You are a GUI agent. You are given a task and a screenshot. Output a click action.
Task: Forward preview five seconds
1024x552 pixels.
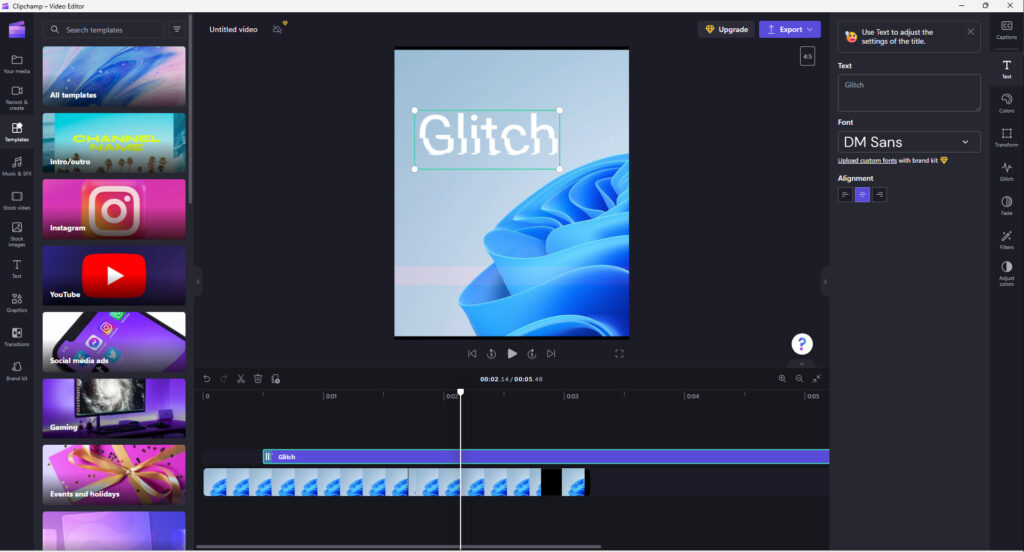coord(532,353)
